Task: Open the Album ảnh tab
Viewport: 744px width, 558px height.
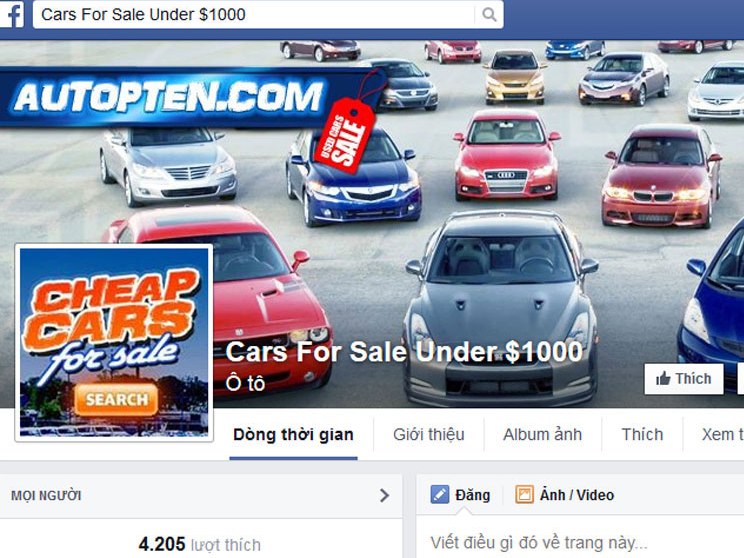Action: 542,435
